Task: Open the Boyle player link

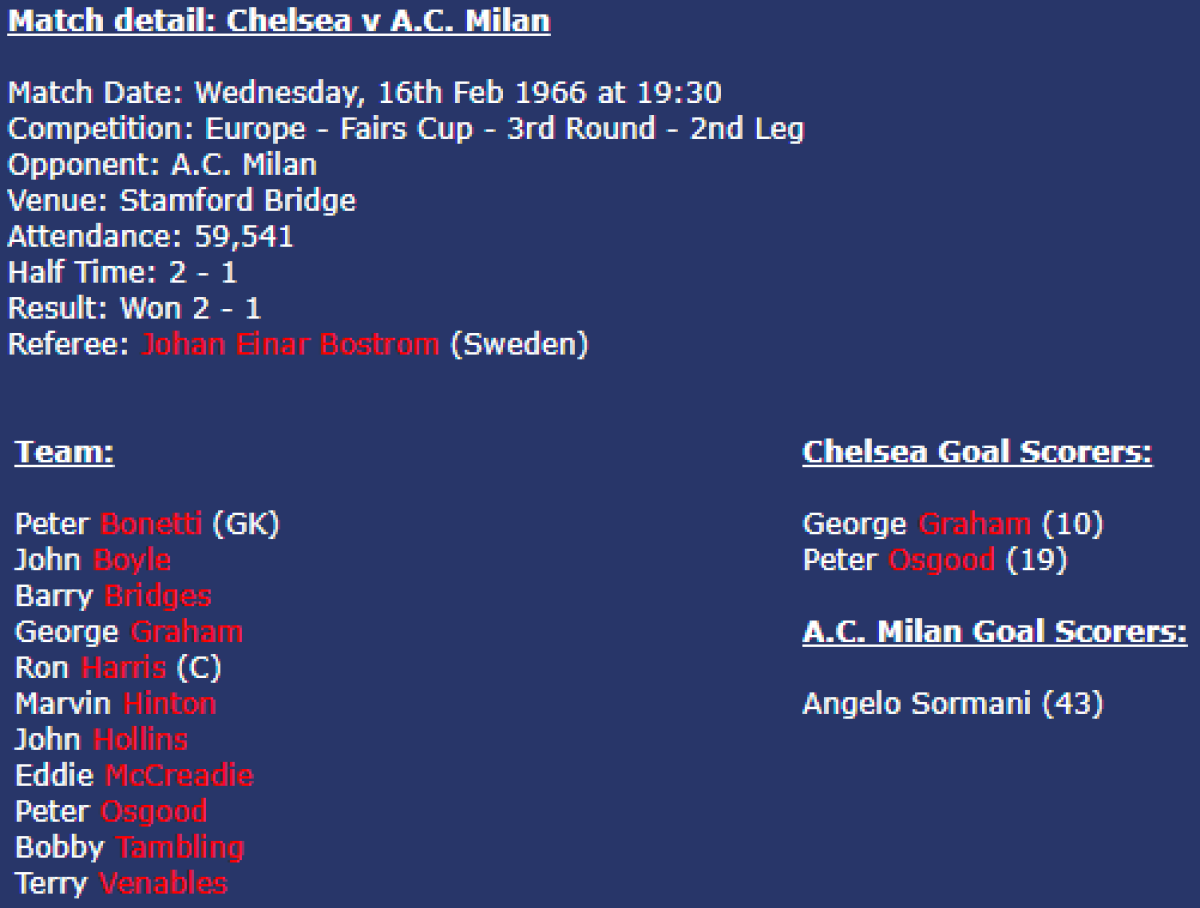Action: coord(132,560)
